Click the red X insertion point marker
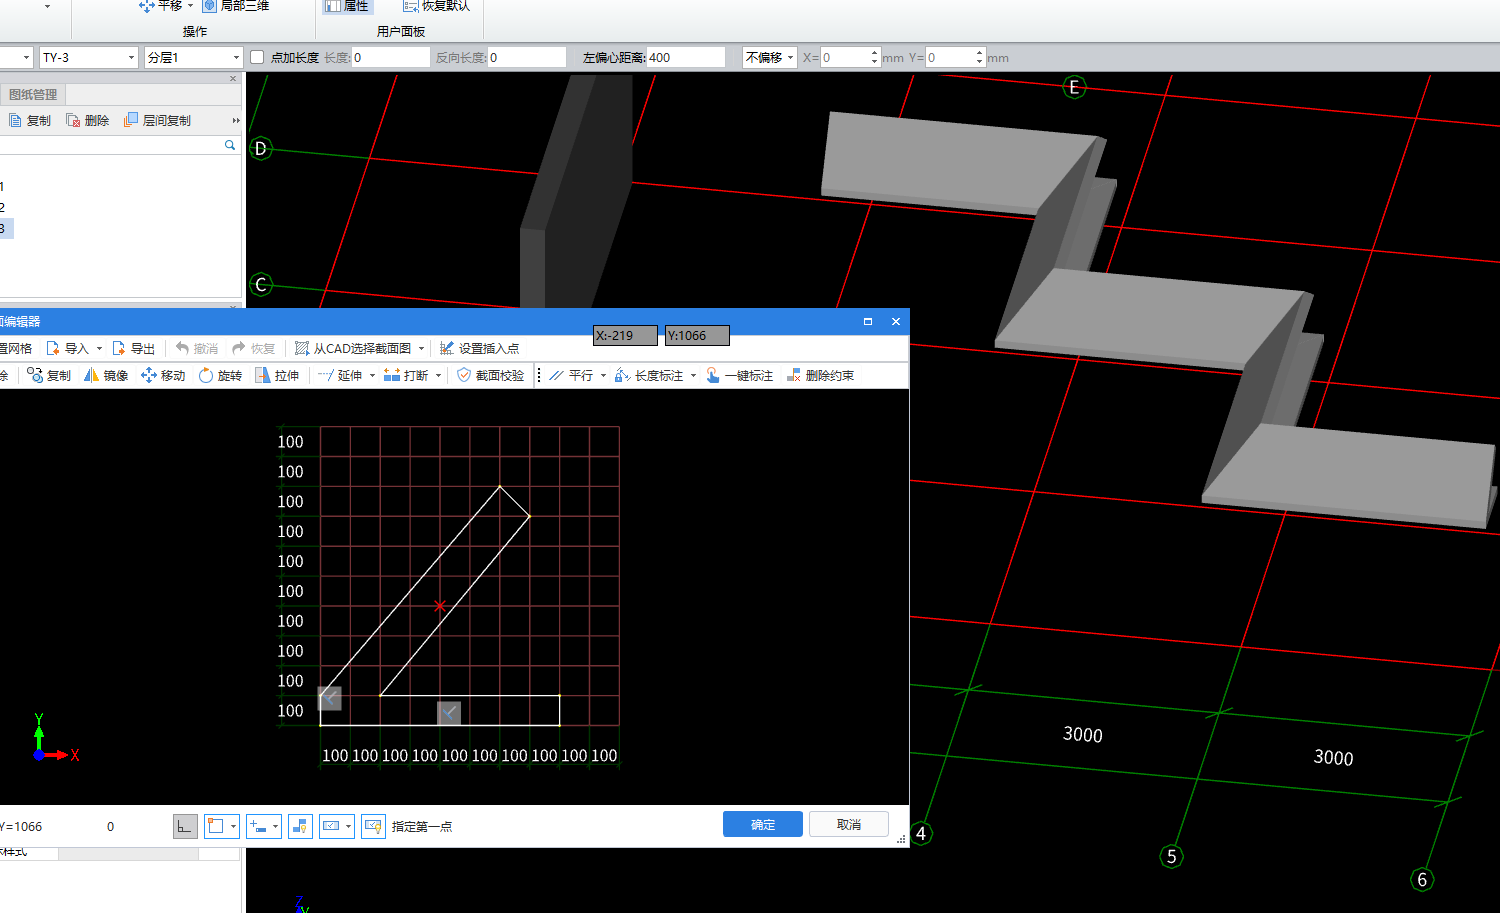1500x913 pixels. pyautogui.click(x=440, y=606)
